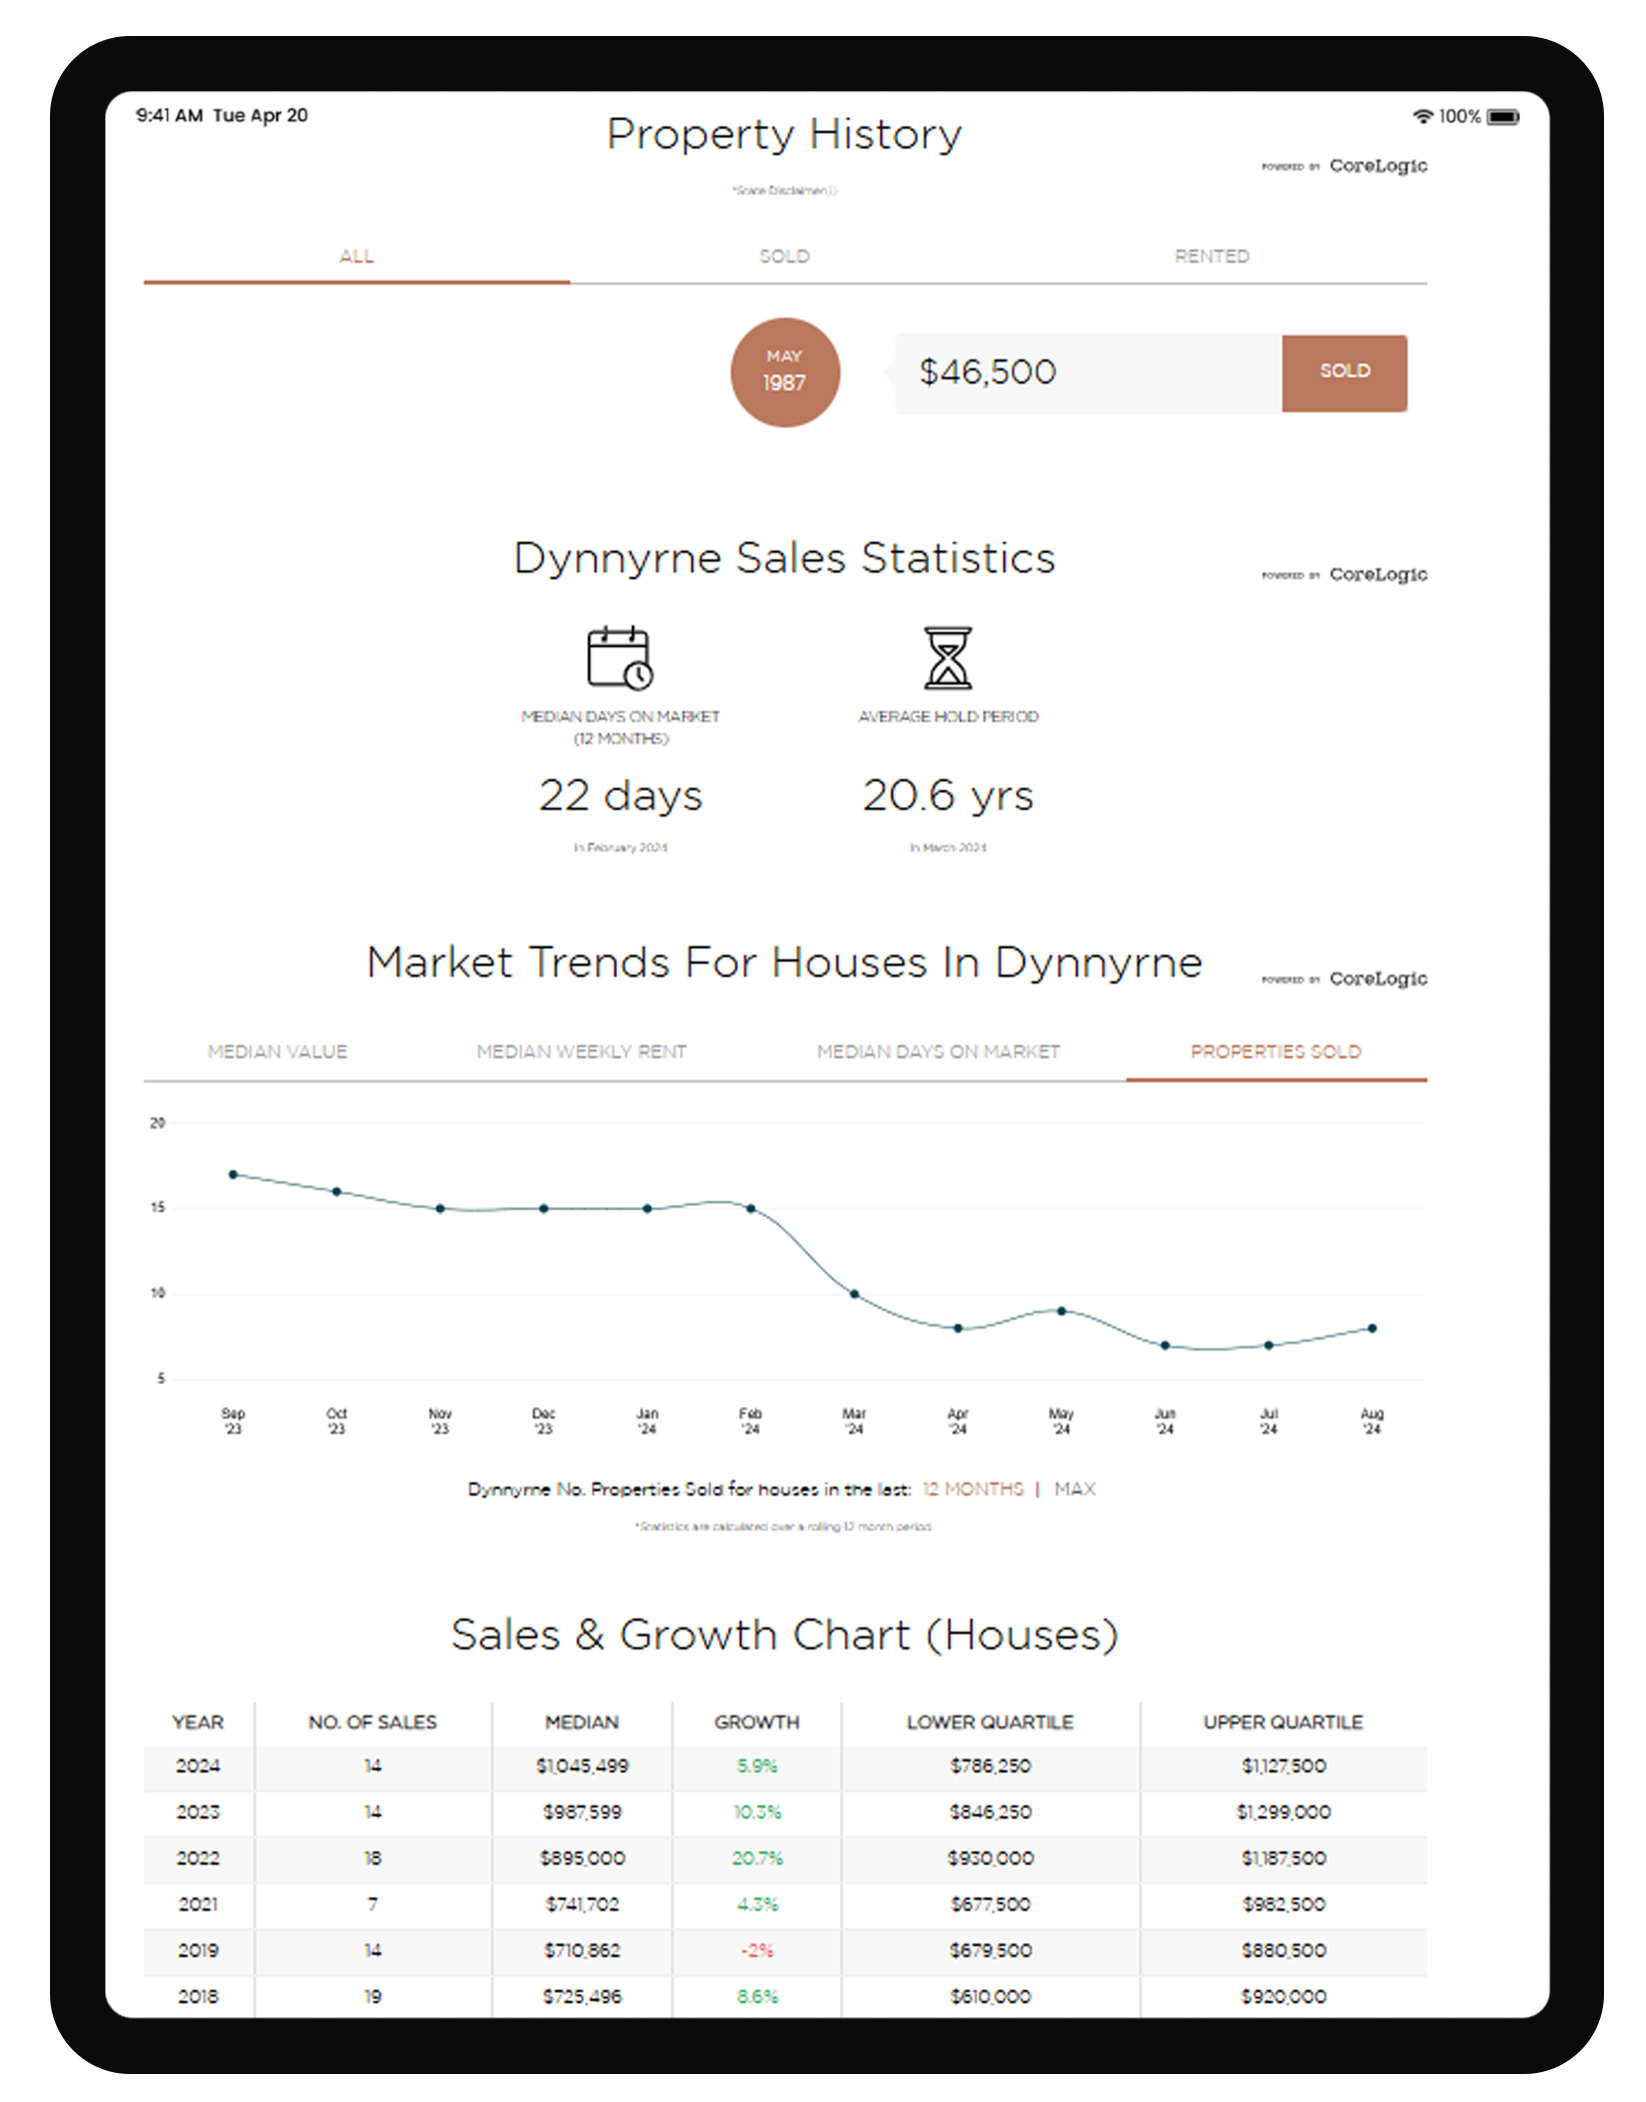Open the Median Days On Market tab

(937, 1052)
